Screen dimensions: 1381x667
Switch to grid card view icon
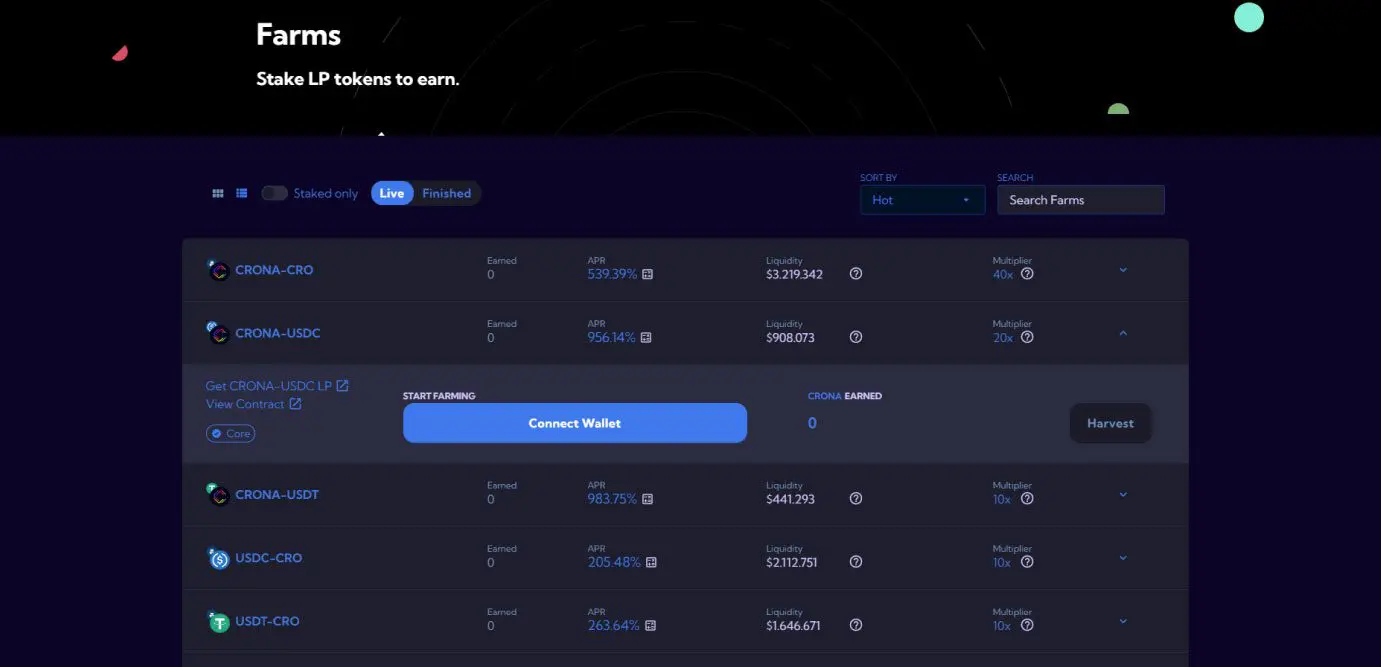pyautogui.click(x=217, y=194)
